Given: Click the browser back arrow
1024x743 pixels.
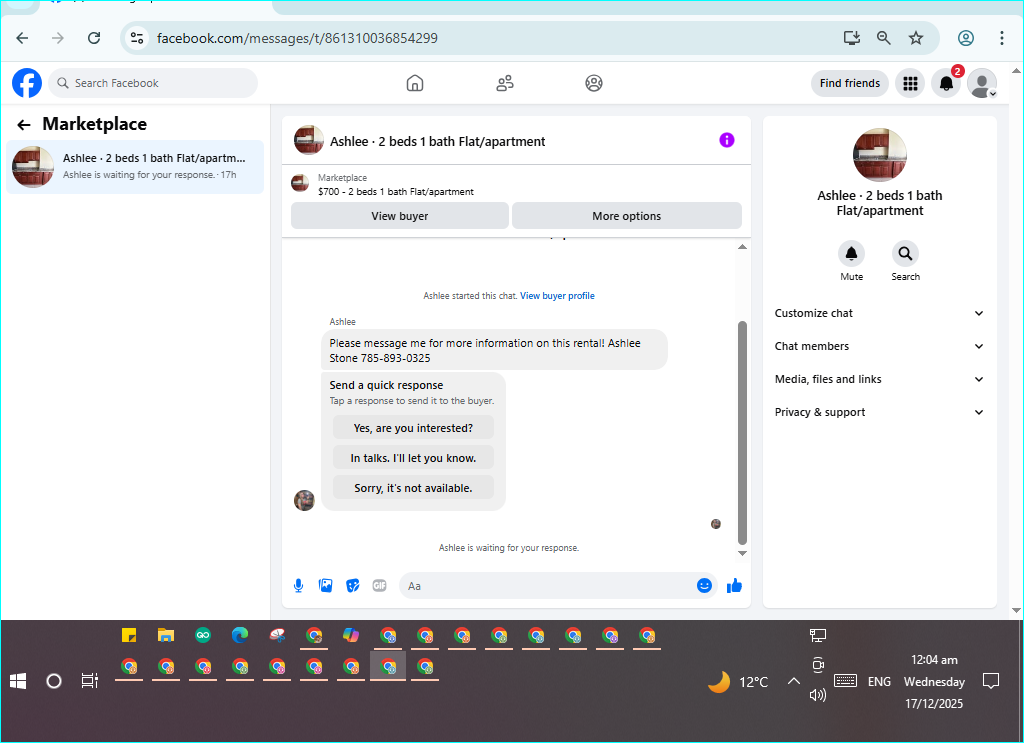Looking at the screenshot, I should [x=22, y=38].
